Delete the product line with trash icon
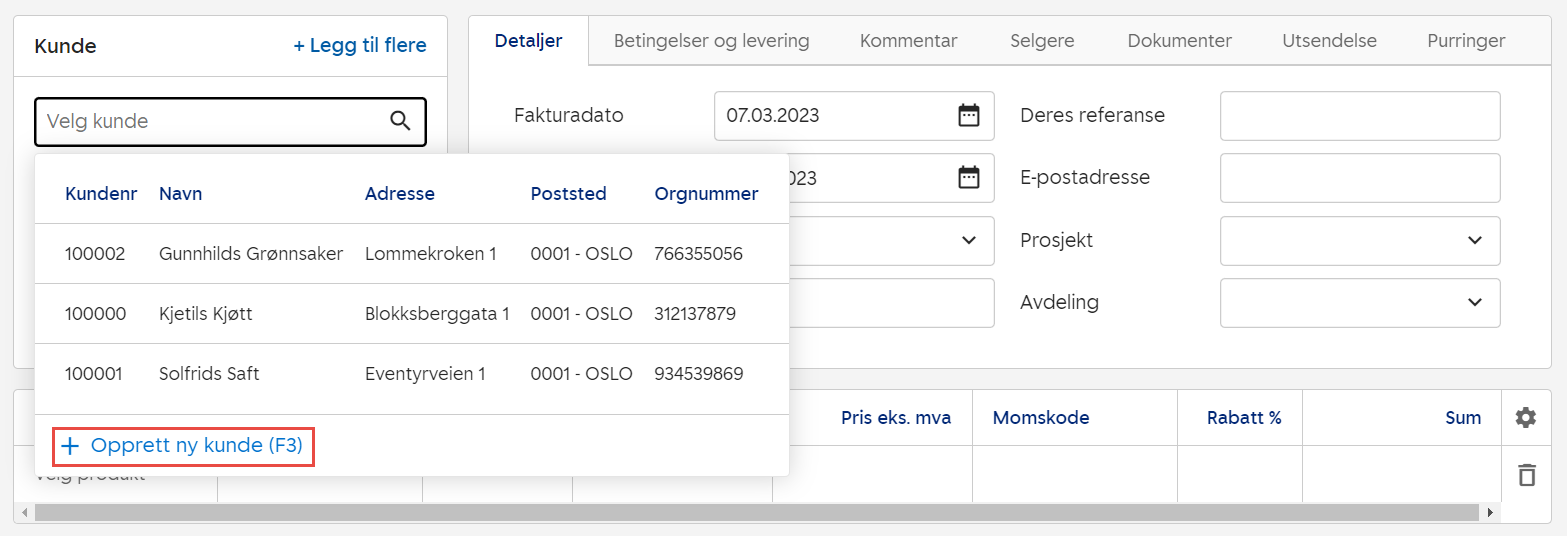1567x536 pixels. (x=1525, y=475)
